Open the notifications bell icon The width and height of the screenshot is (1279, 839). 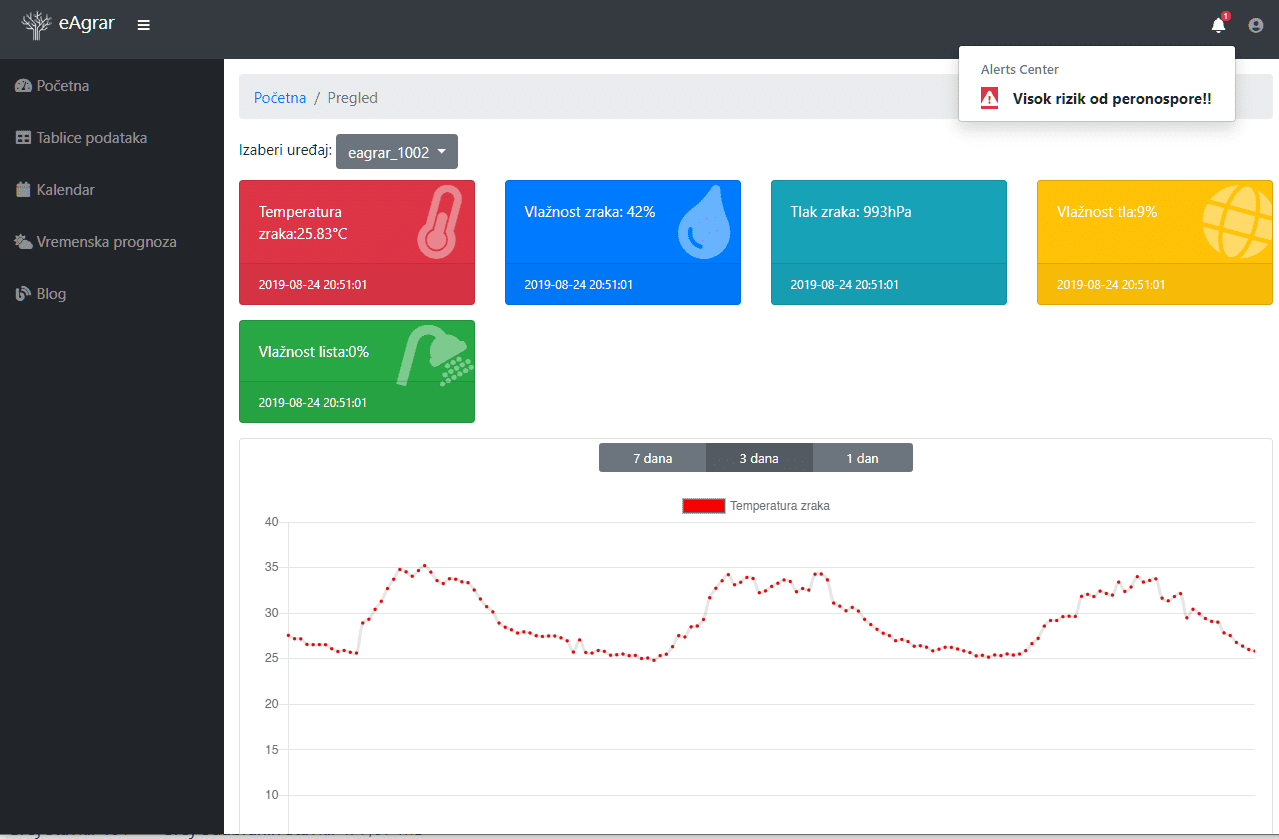1217,25
